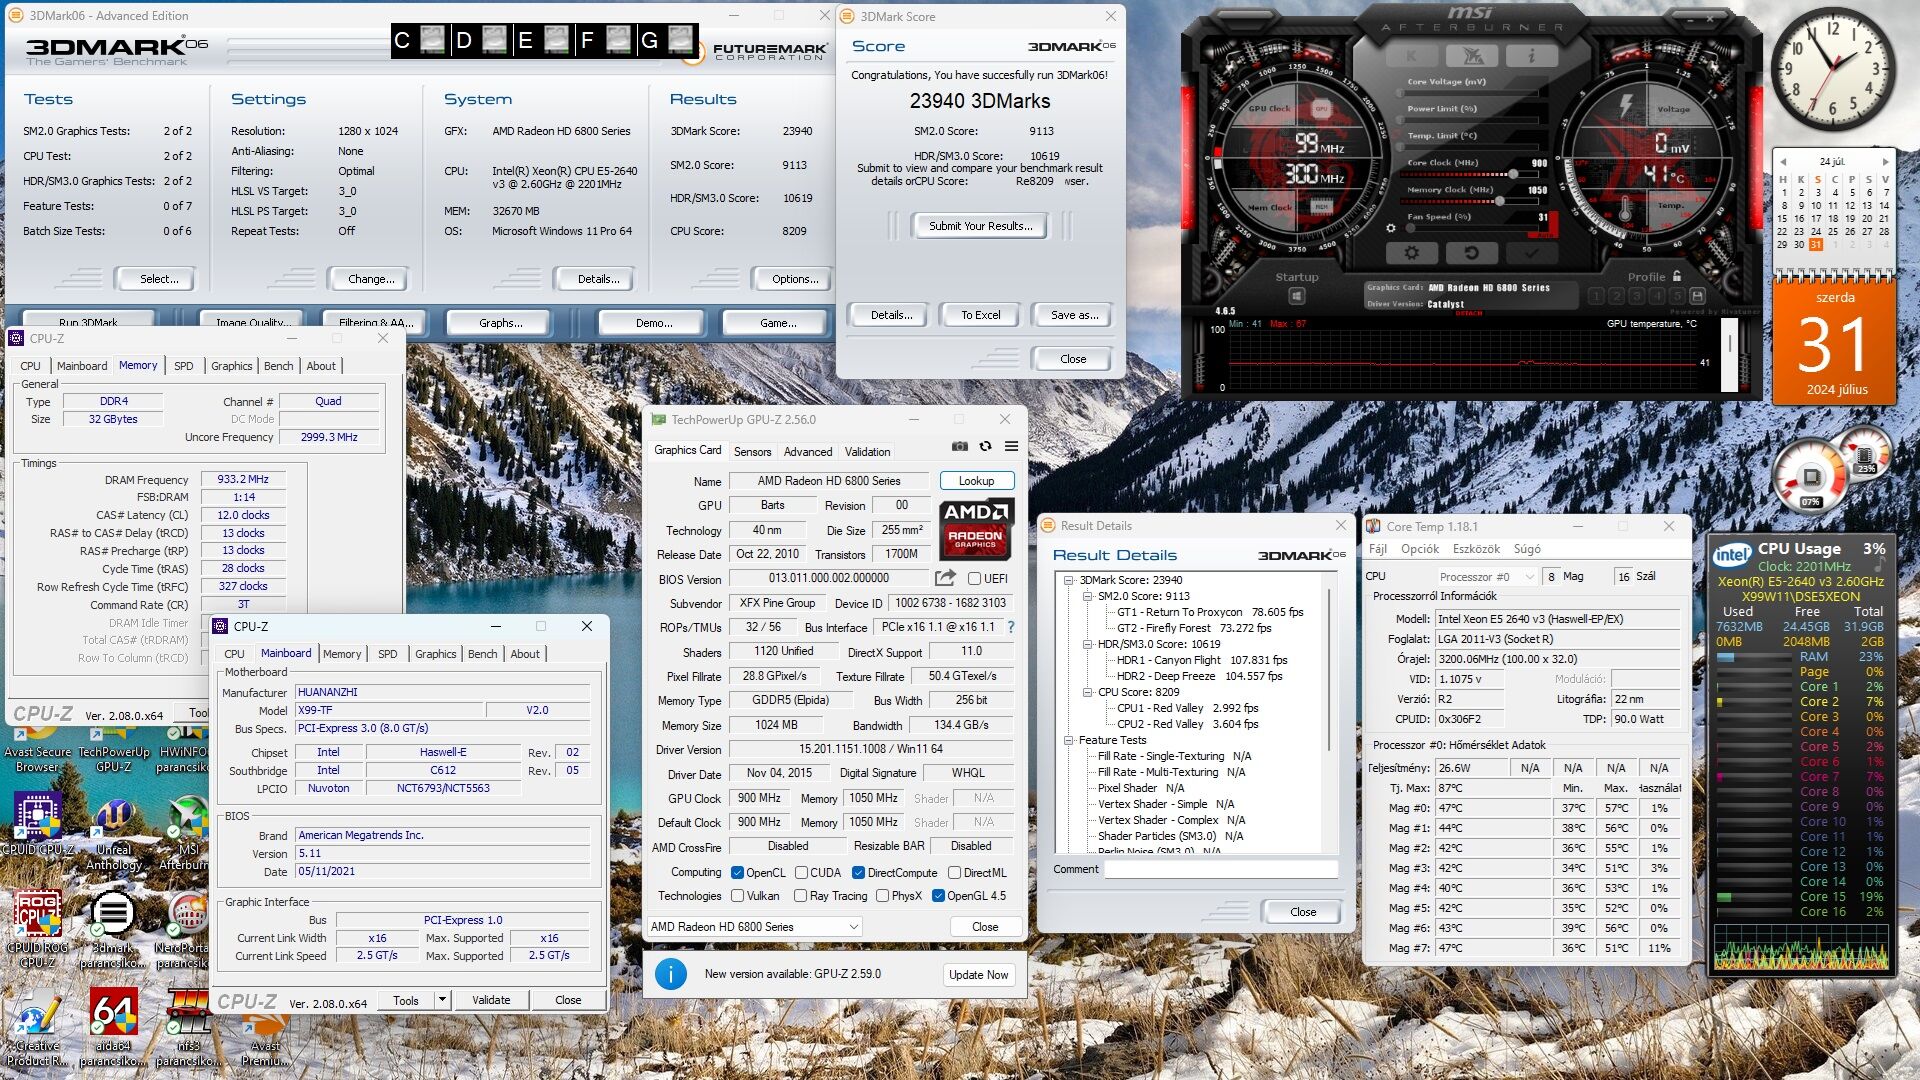Switch to the Advanced tab in GPU-Z
This screenshot has width=1920, height=1080.
(x=808, y=452)
